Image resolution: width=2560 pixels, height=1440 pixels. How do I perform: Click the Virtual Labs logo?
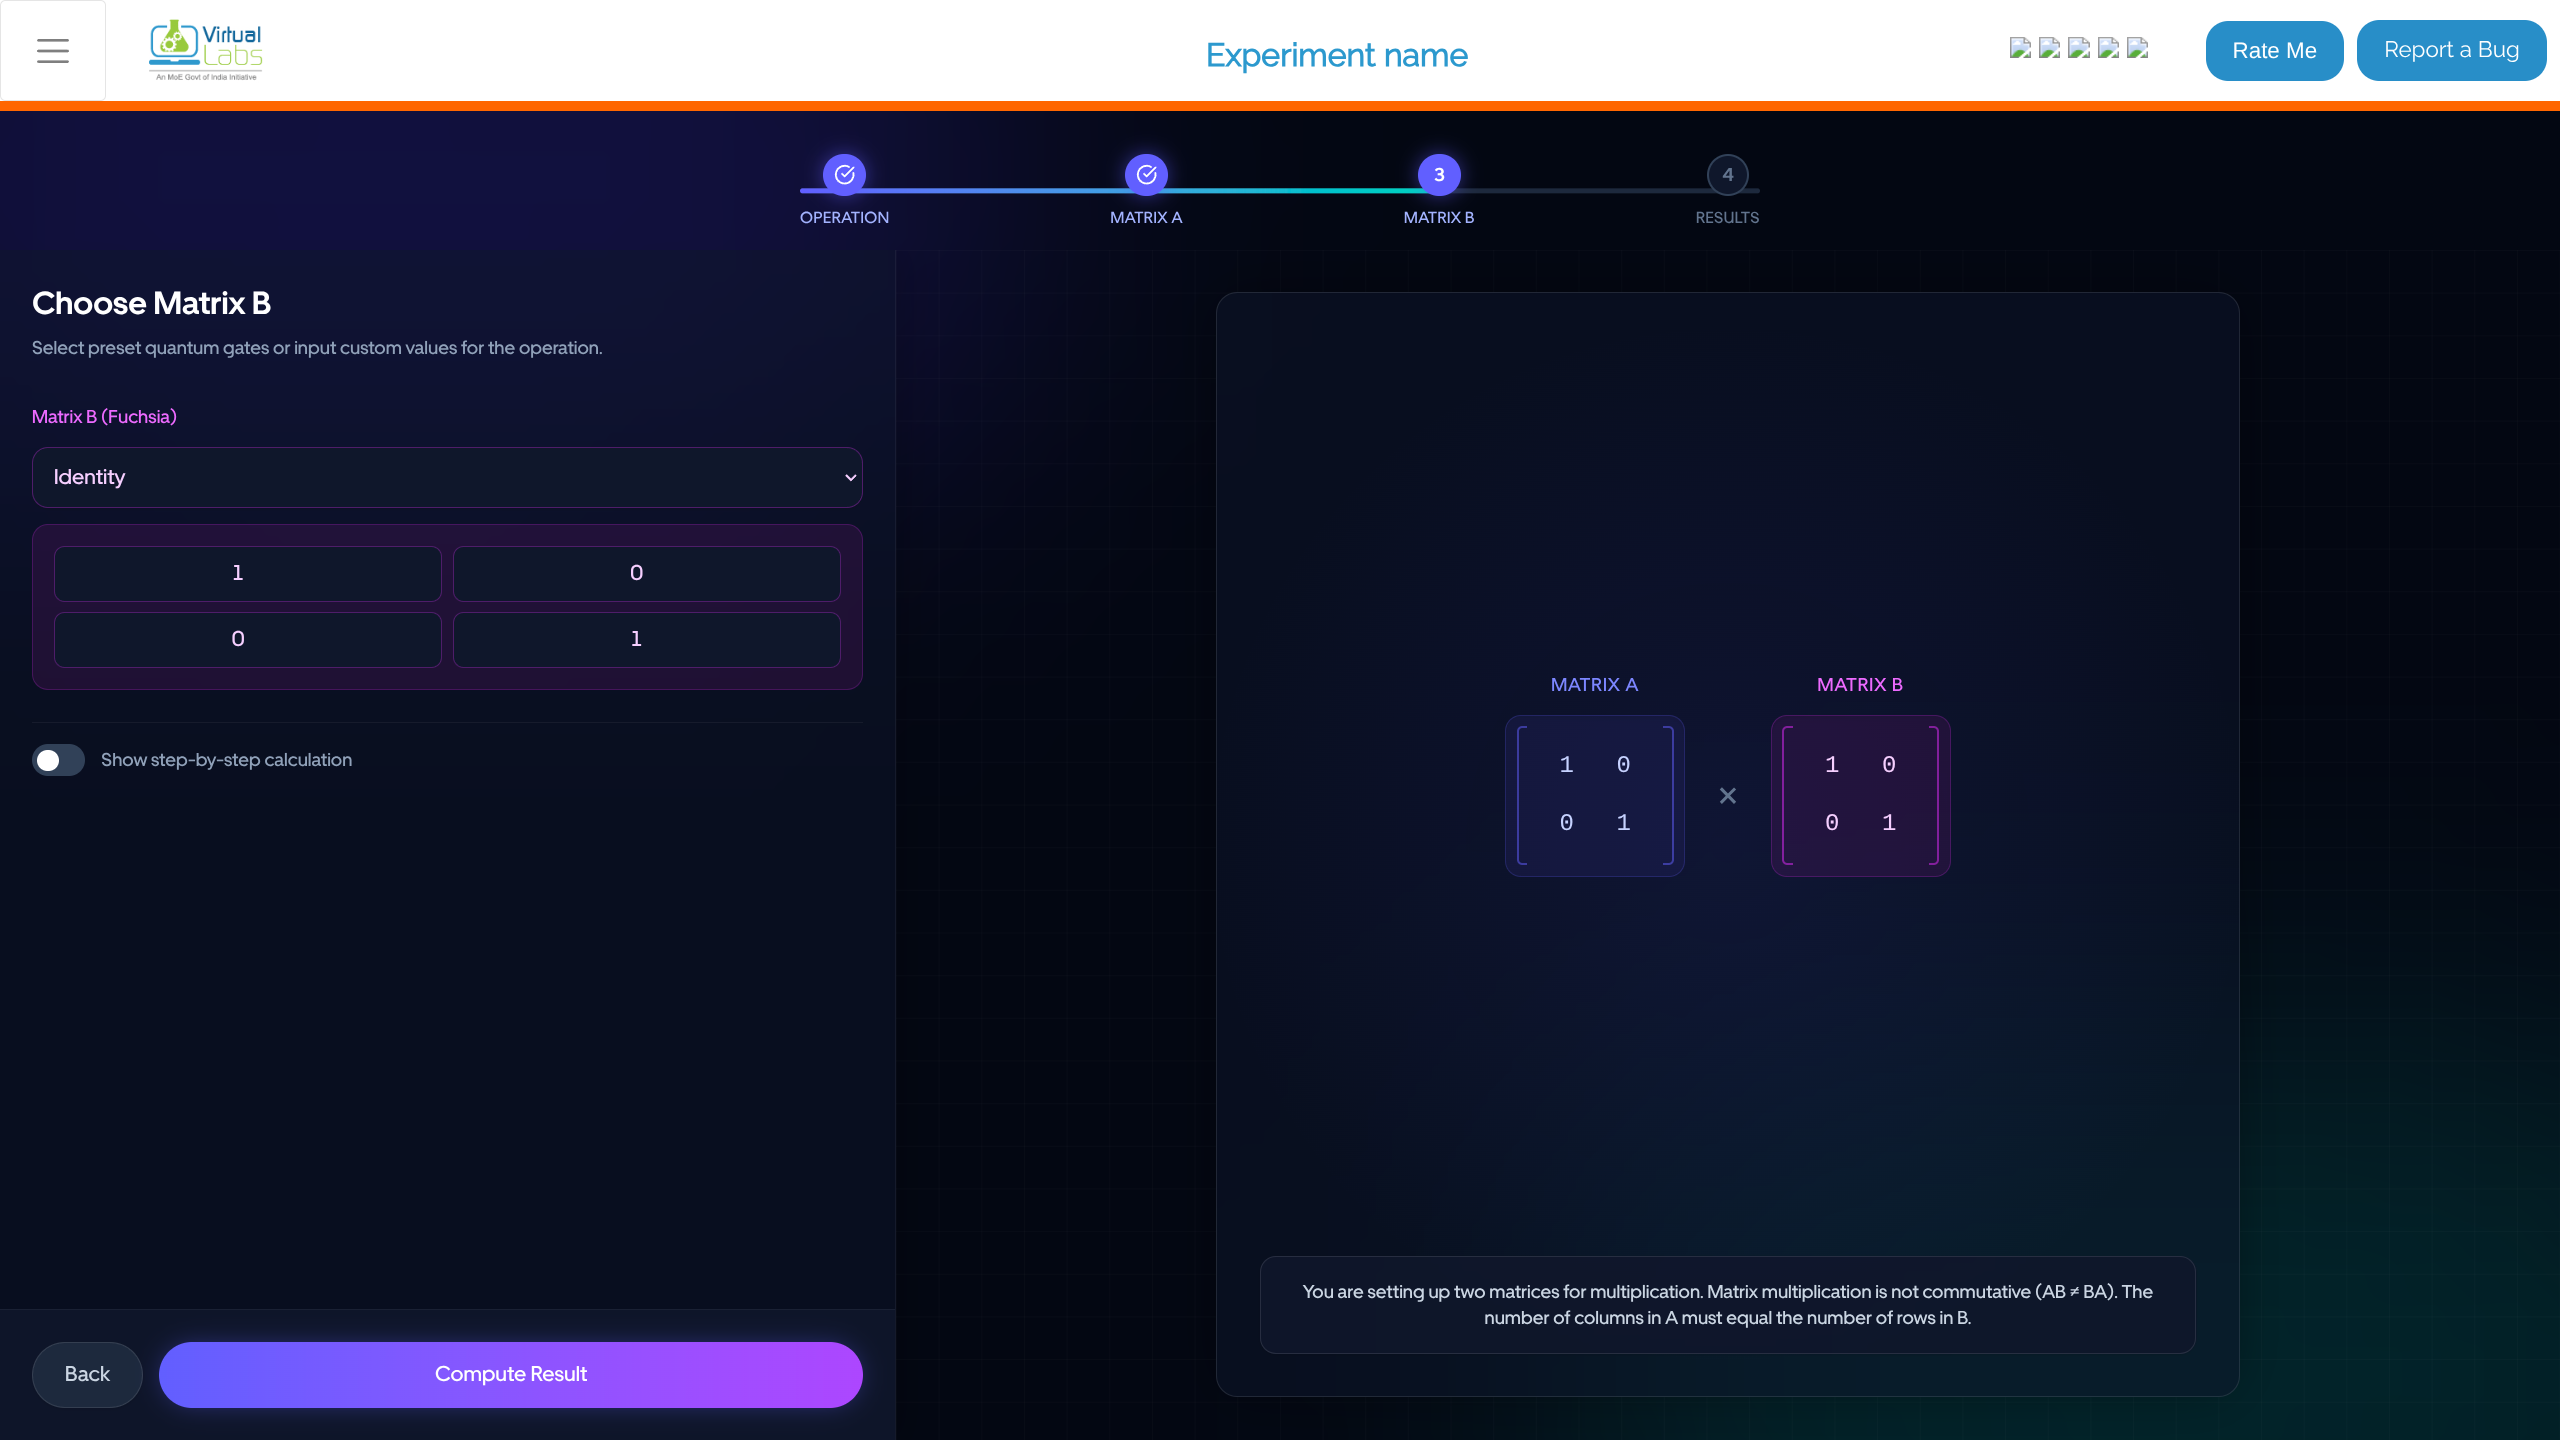coord(206,50)
